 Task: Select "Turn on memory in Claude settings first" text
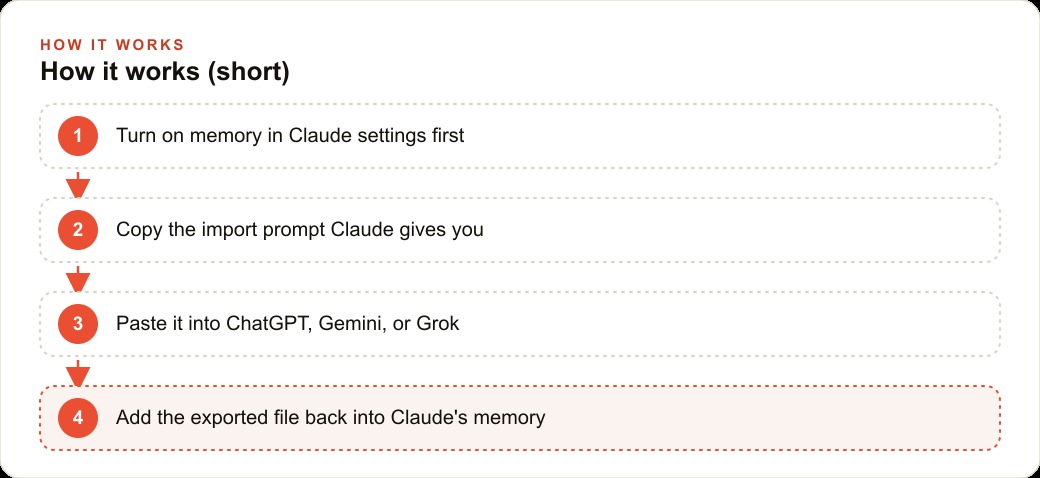pos(290,136)
